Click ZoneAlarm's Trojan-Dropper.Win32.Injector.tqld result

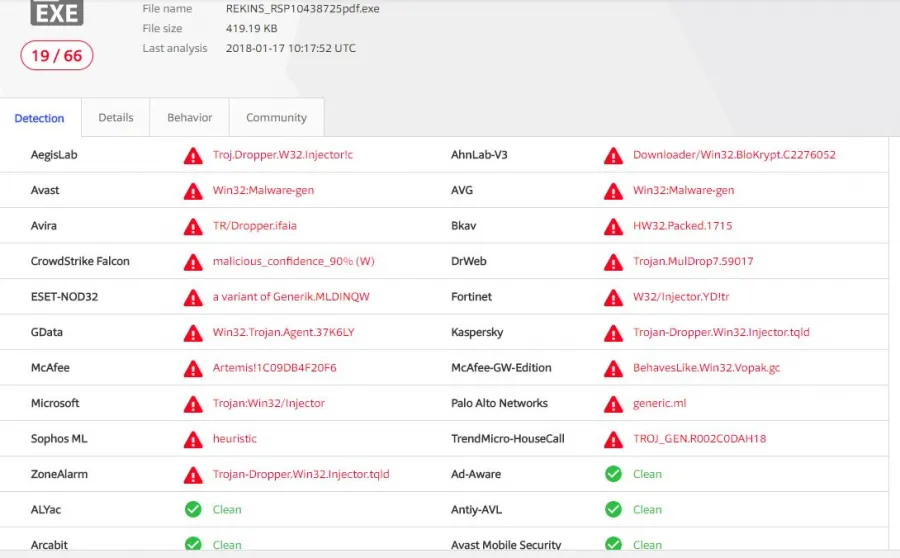pyautogui.click(x=301, y=474)
